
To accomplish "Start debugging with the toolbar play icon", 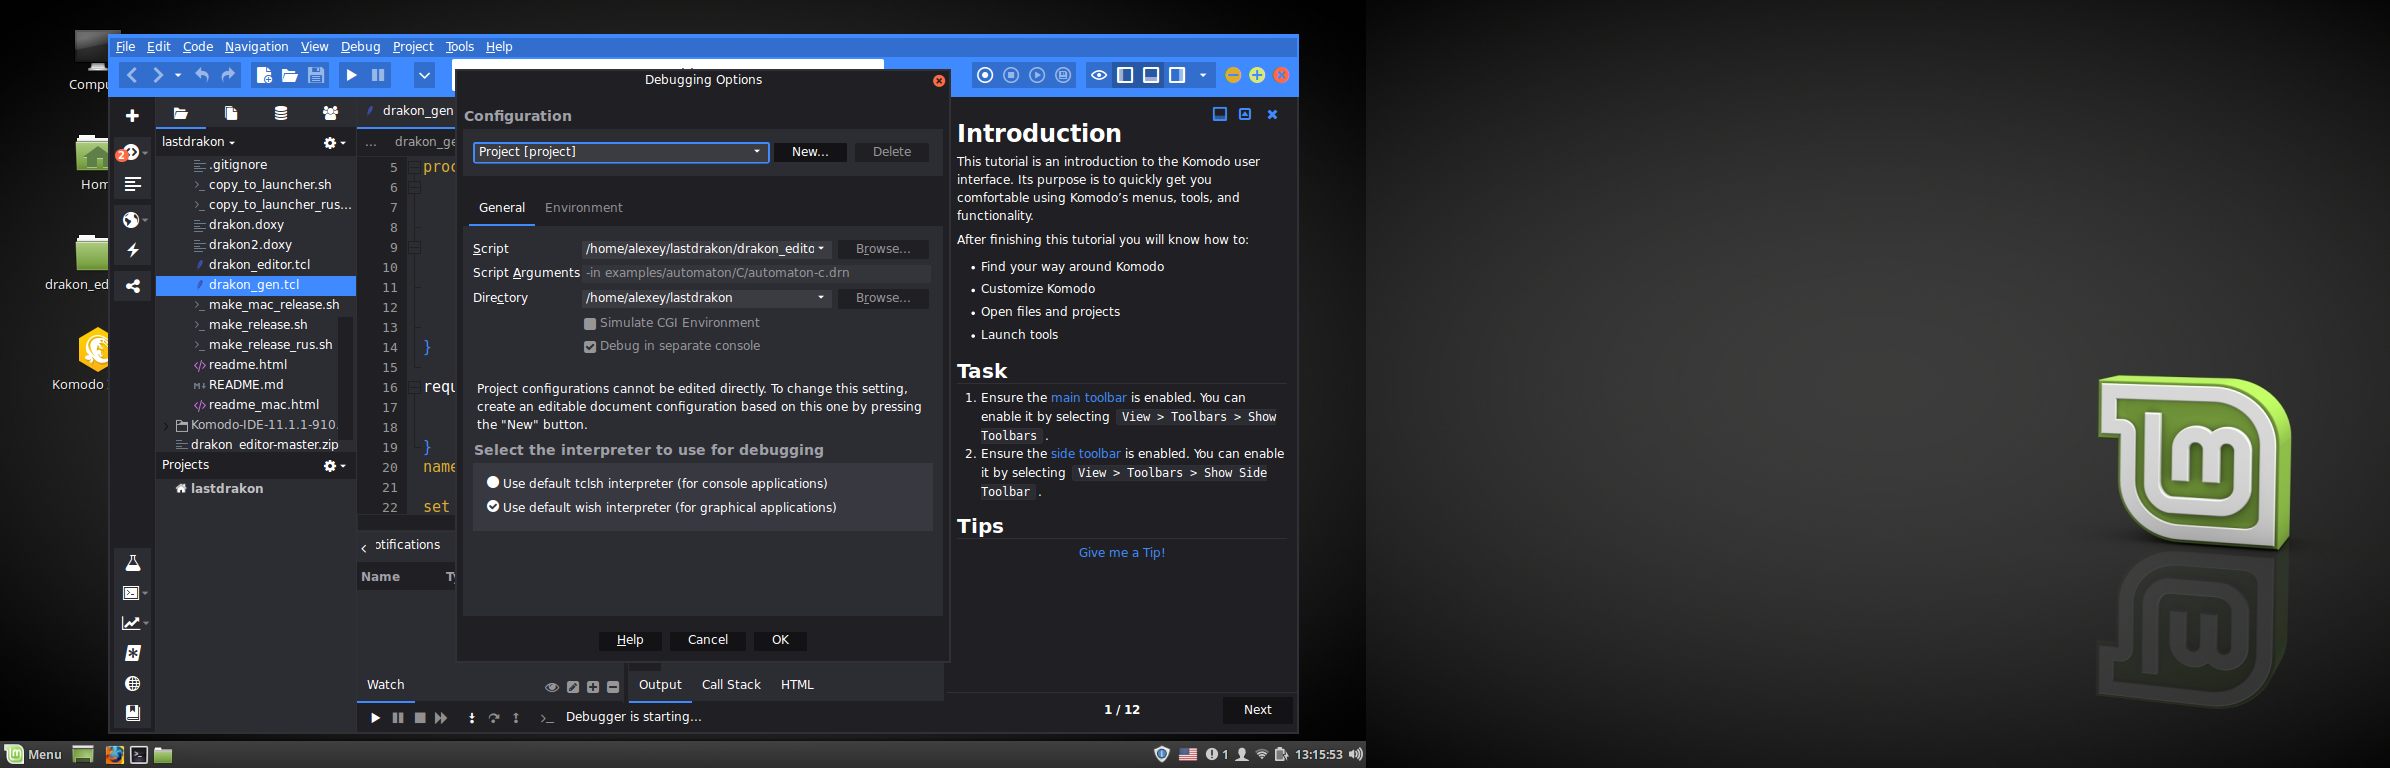I will (352, 75).
